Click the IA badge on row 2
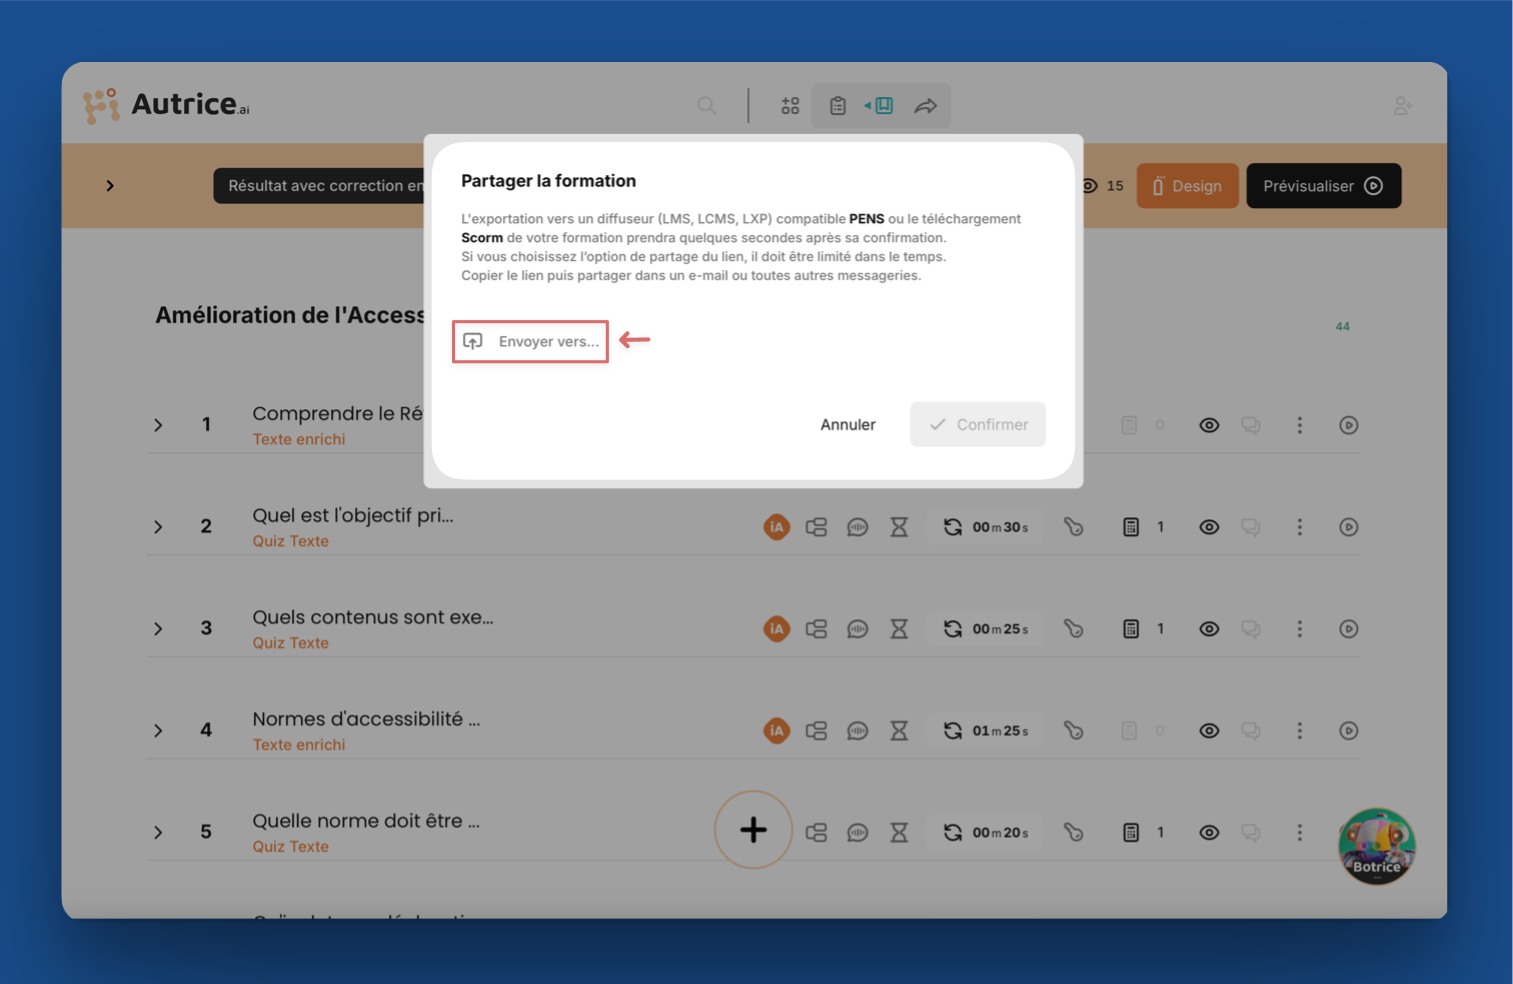The width and height of the screenshot is (1513, 984). (x=776, y=527)
